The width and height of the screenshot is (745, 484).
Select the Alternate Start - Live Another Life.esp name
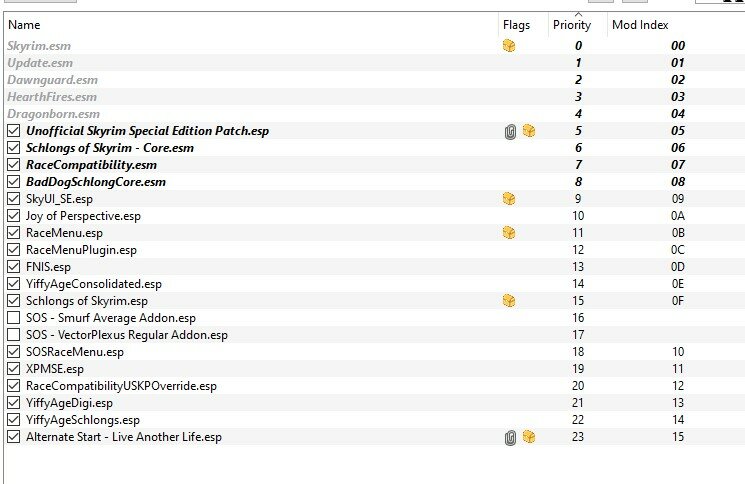[x=124, y=437]
